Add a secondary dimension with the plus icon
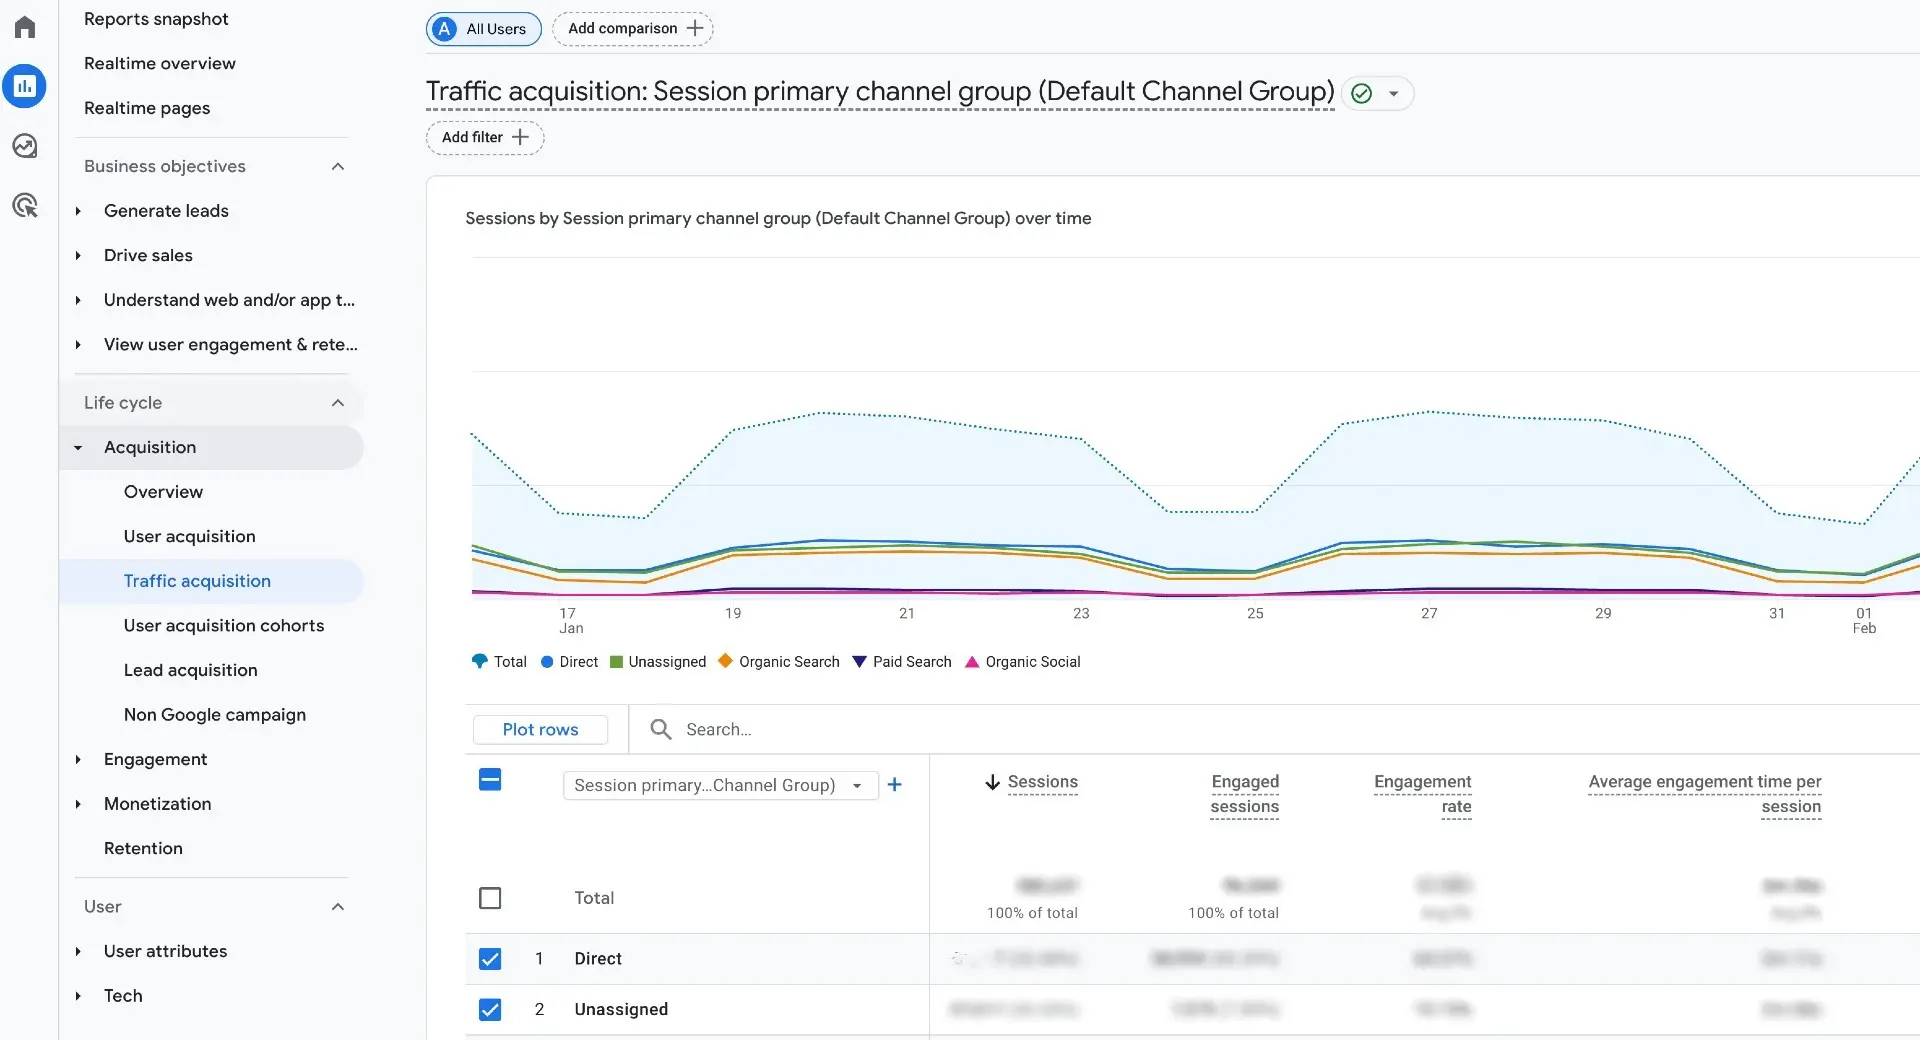 (895, 785)
